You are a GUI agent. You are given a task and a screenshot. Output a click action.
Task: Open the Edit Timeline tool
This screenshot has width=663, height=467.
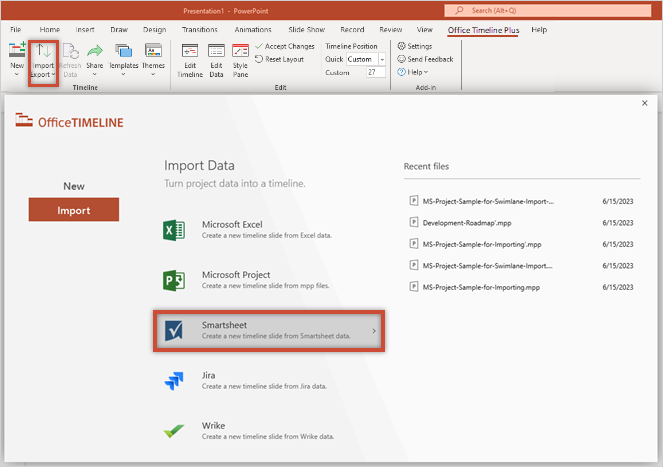(x=190, y=61)
